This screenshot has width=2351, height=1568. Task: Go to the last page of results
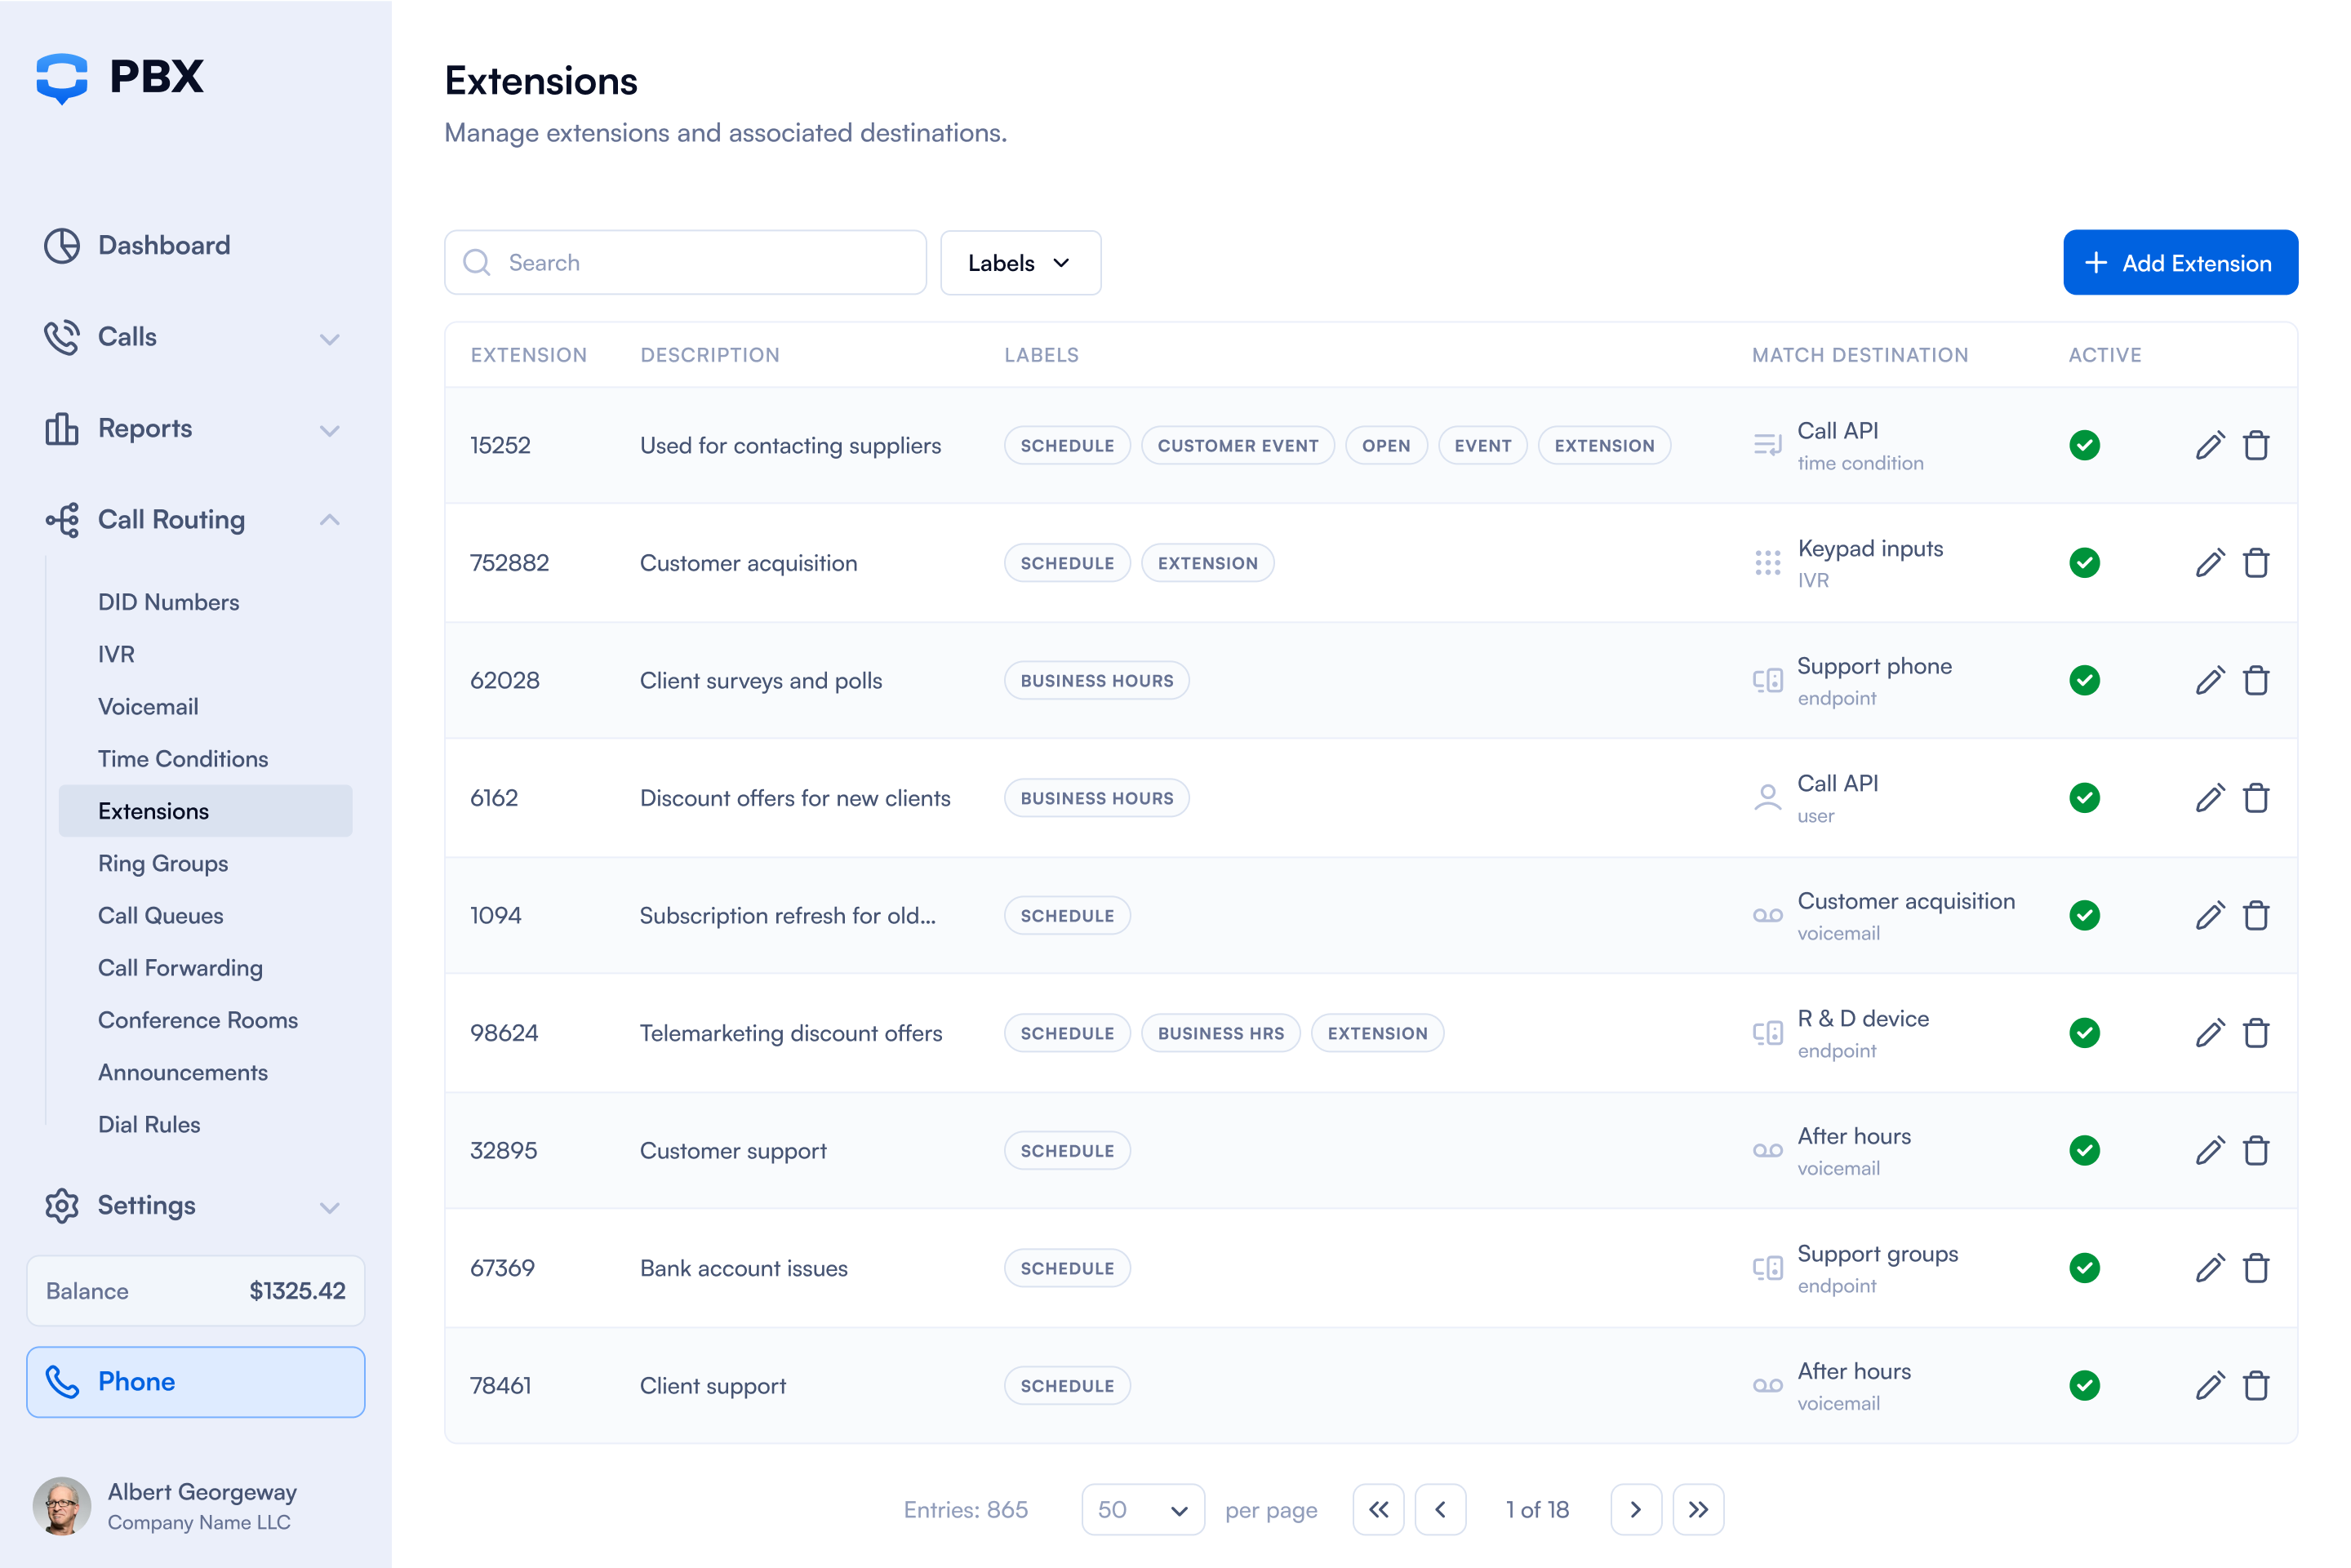pyautogui.click(x=1697, y=1509)
